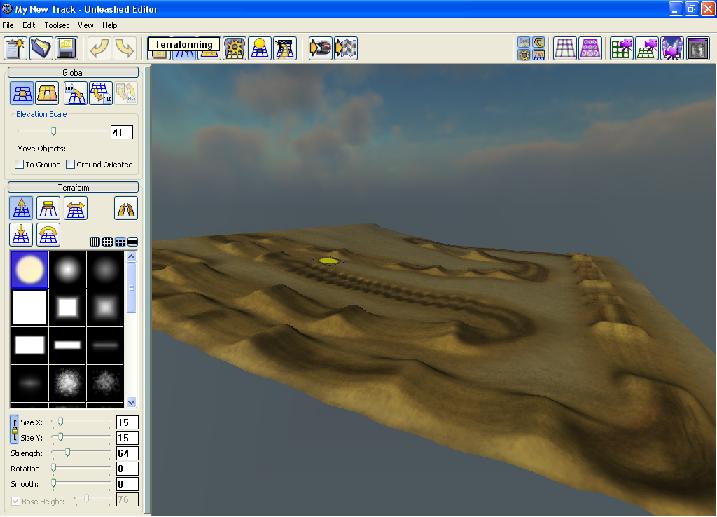Click the checkered finish flags icon
This screenshot has width=717, height=517.
pos(346,47)
